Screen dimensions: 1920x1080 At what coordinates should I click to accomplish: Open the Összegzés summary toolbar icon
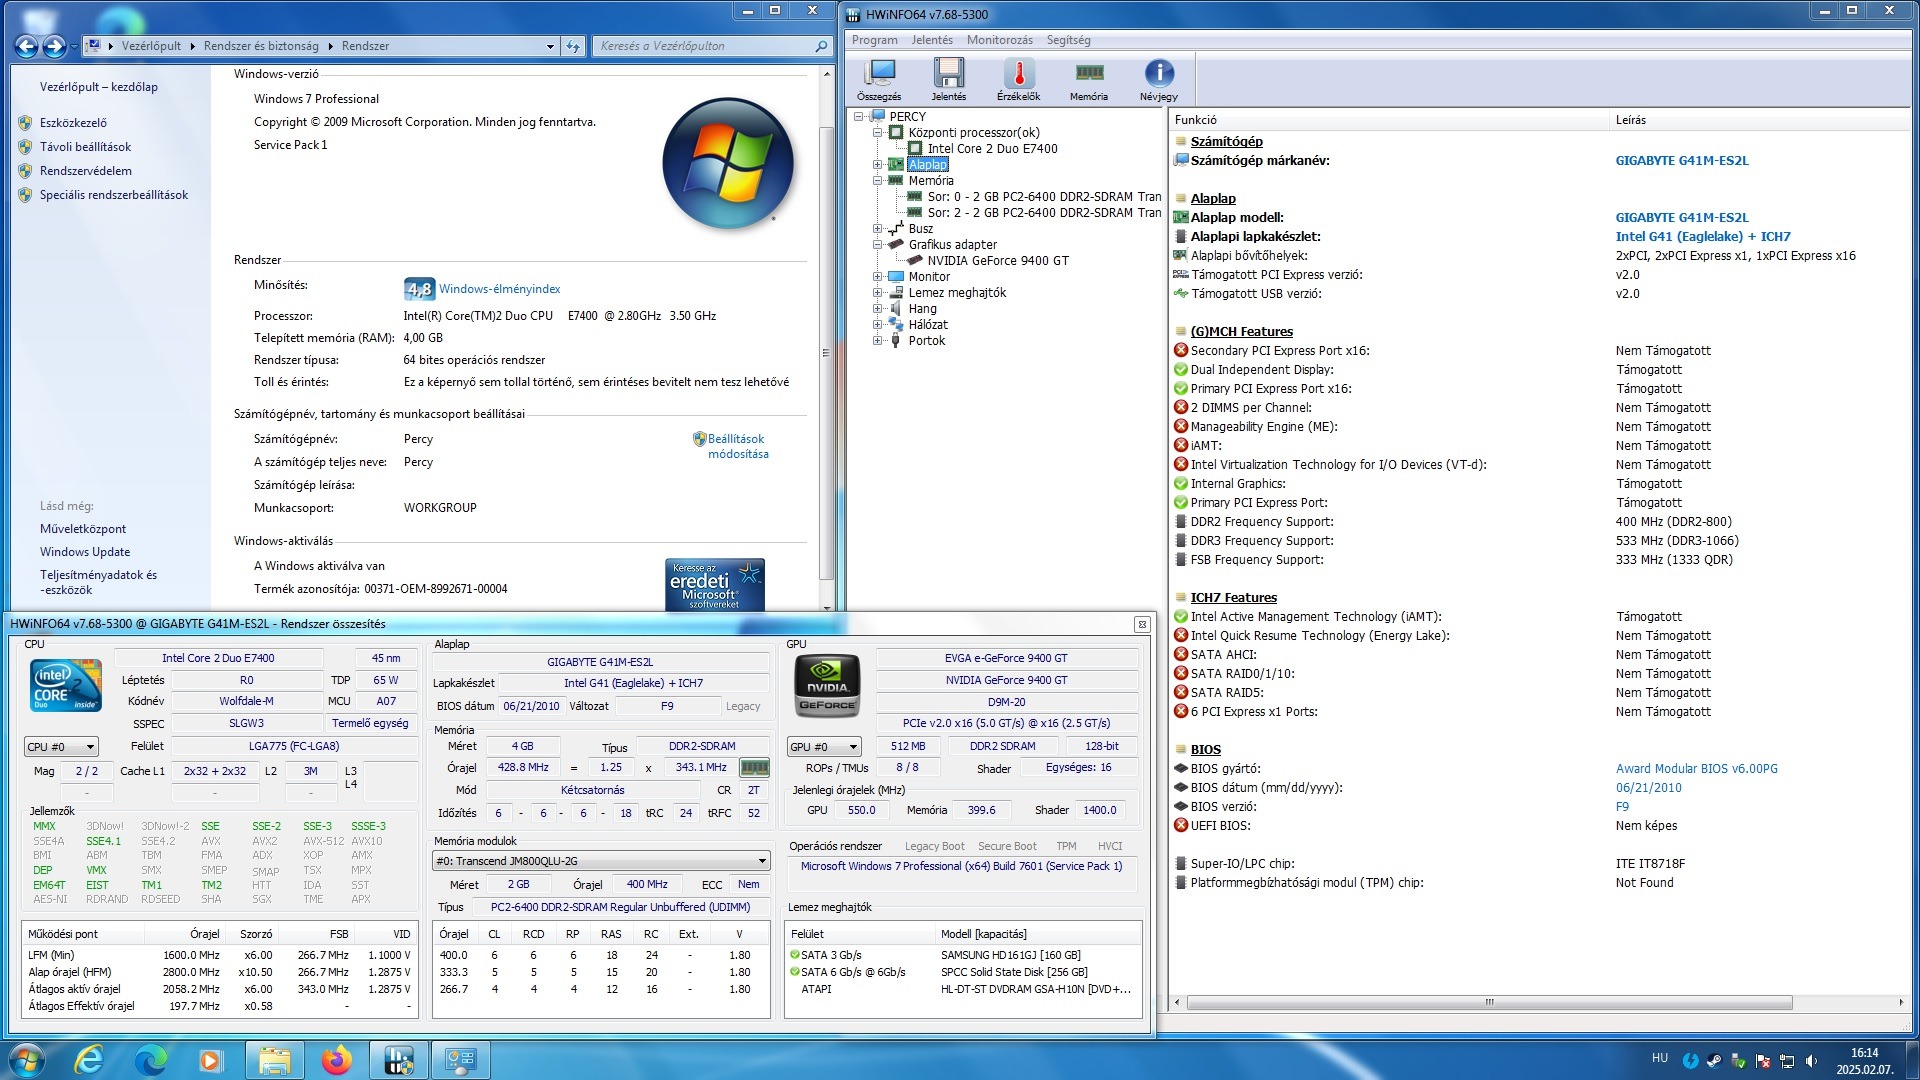[x=879, y=79]
